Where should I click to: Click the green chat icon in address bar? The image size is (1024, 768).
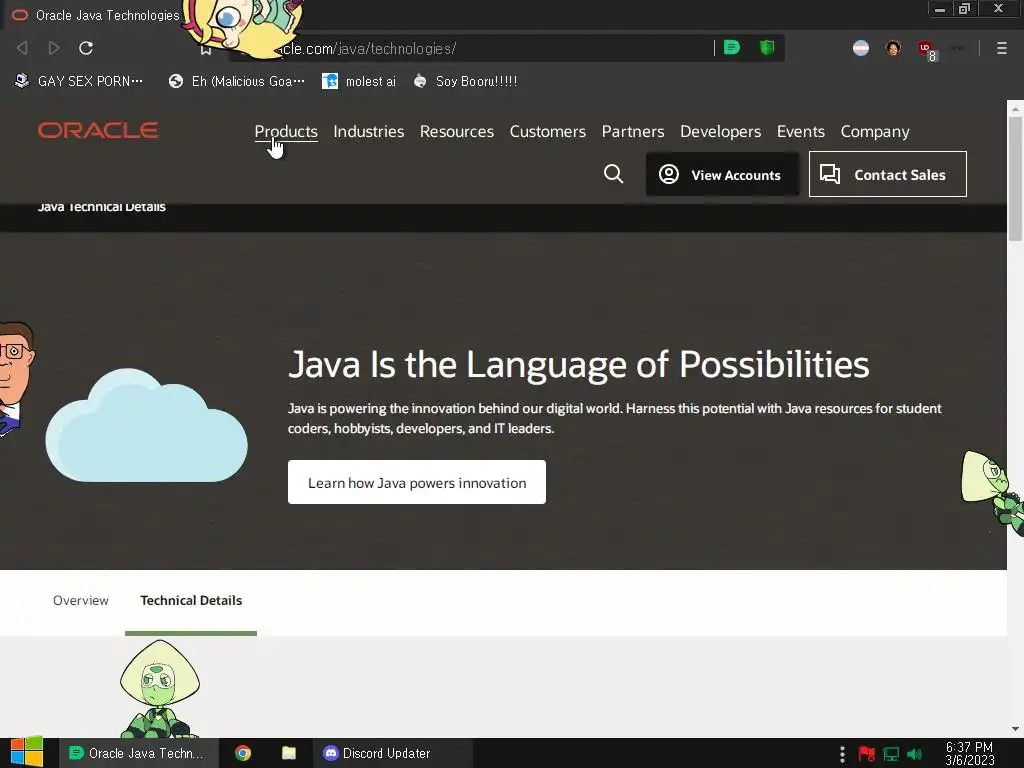coord(732,47)
